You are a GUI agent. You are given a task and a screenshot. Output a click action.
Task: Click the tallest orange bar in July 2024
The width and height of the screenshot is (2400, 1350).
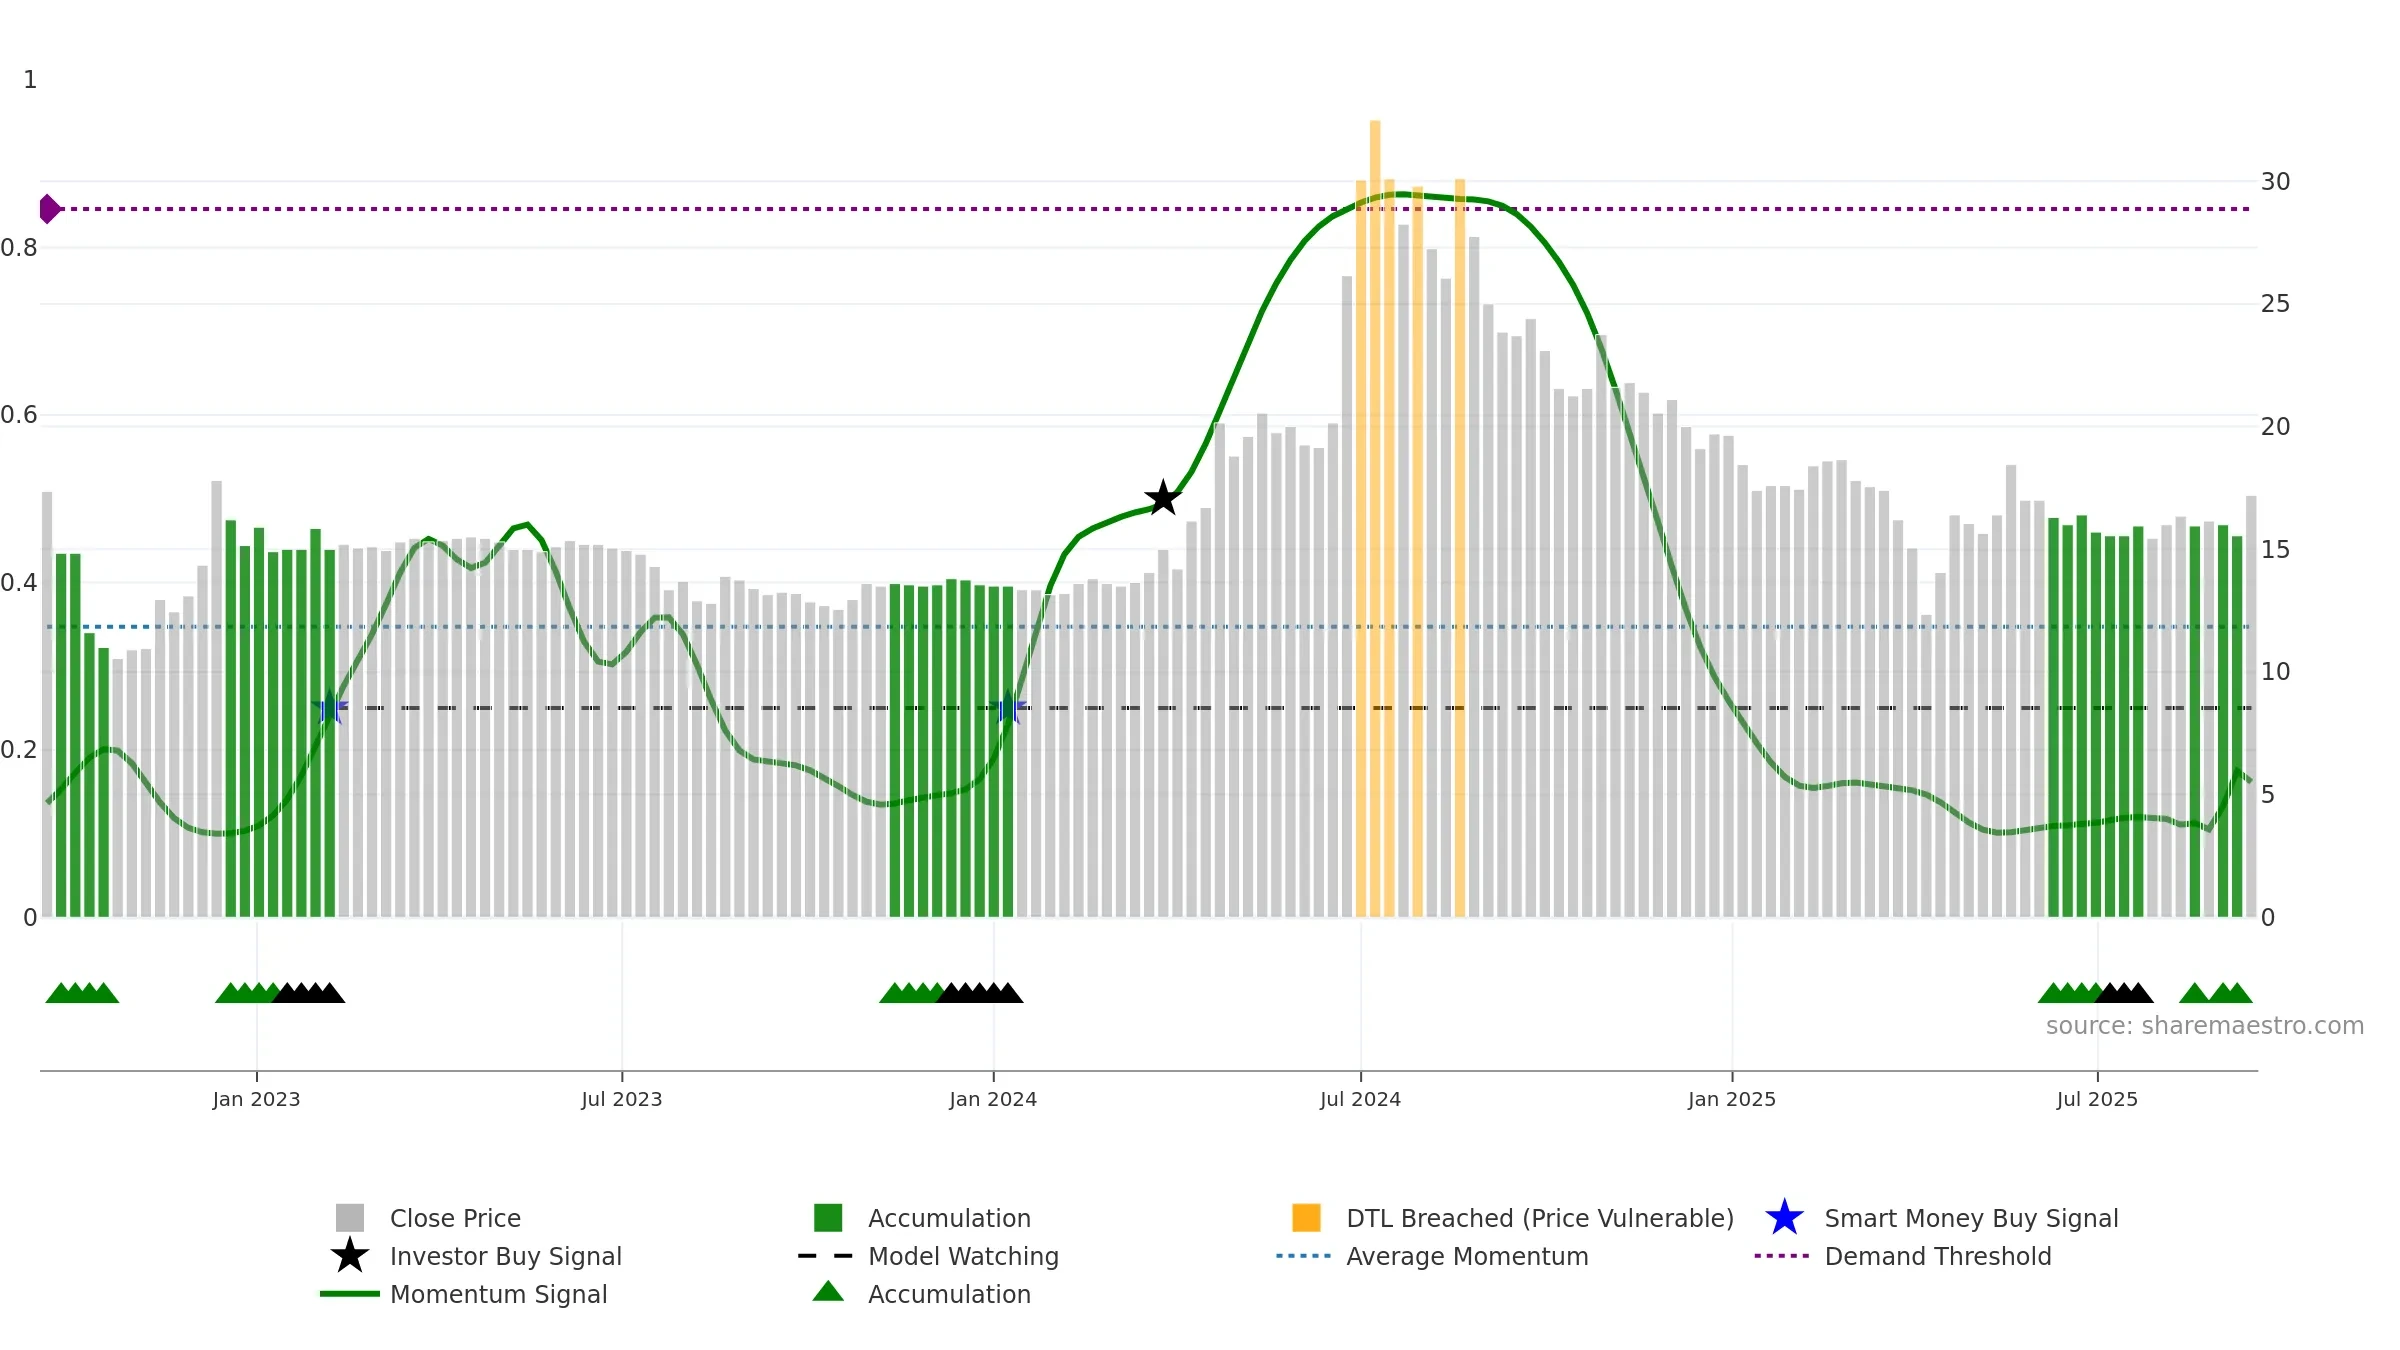tap(1375, 518)
